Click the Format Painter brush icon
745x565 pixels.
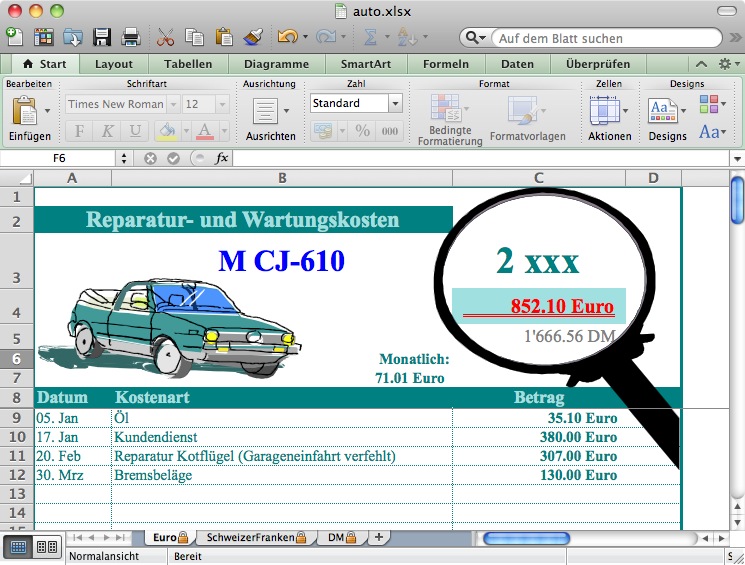click(252, 38)
